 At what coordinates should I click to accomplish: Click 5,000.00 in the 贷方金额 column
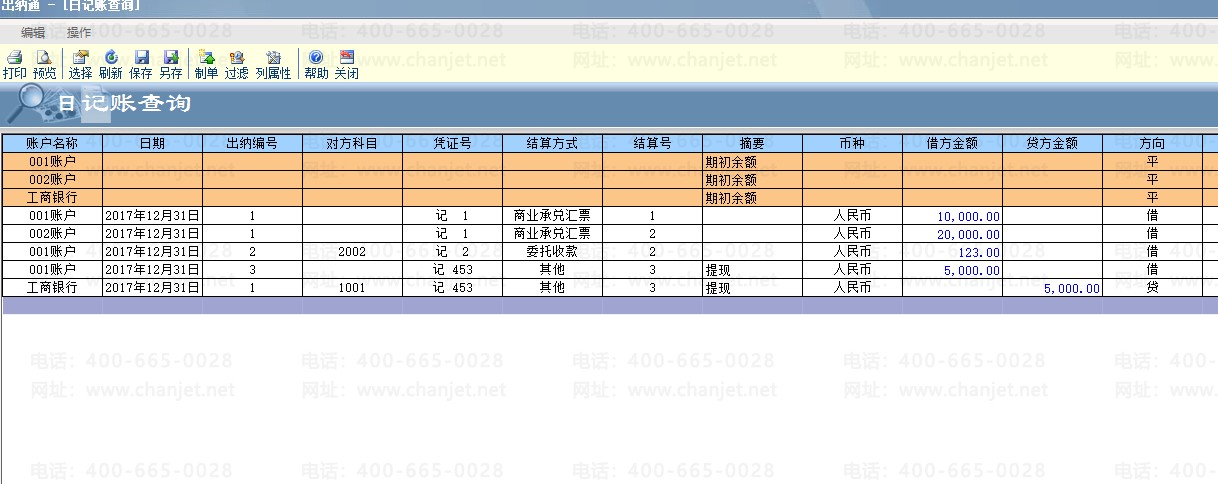coord(1052,288)
